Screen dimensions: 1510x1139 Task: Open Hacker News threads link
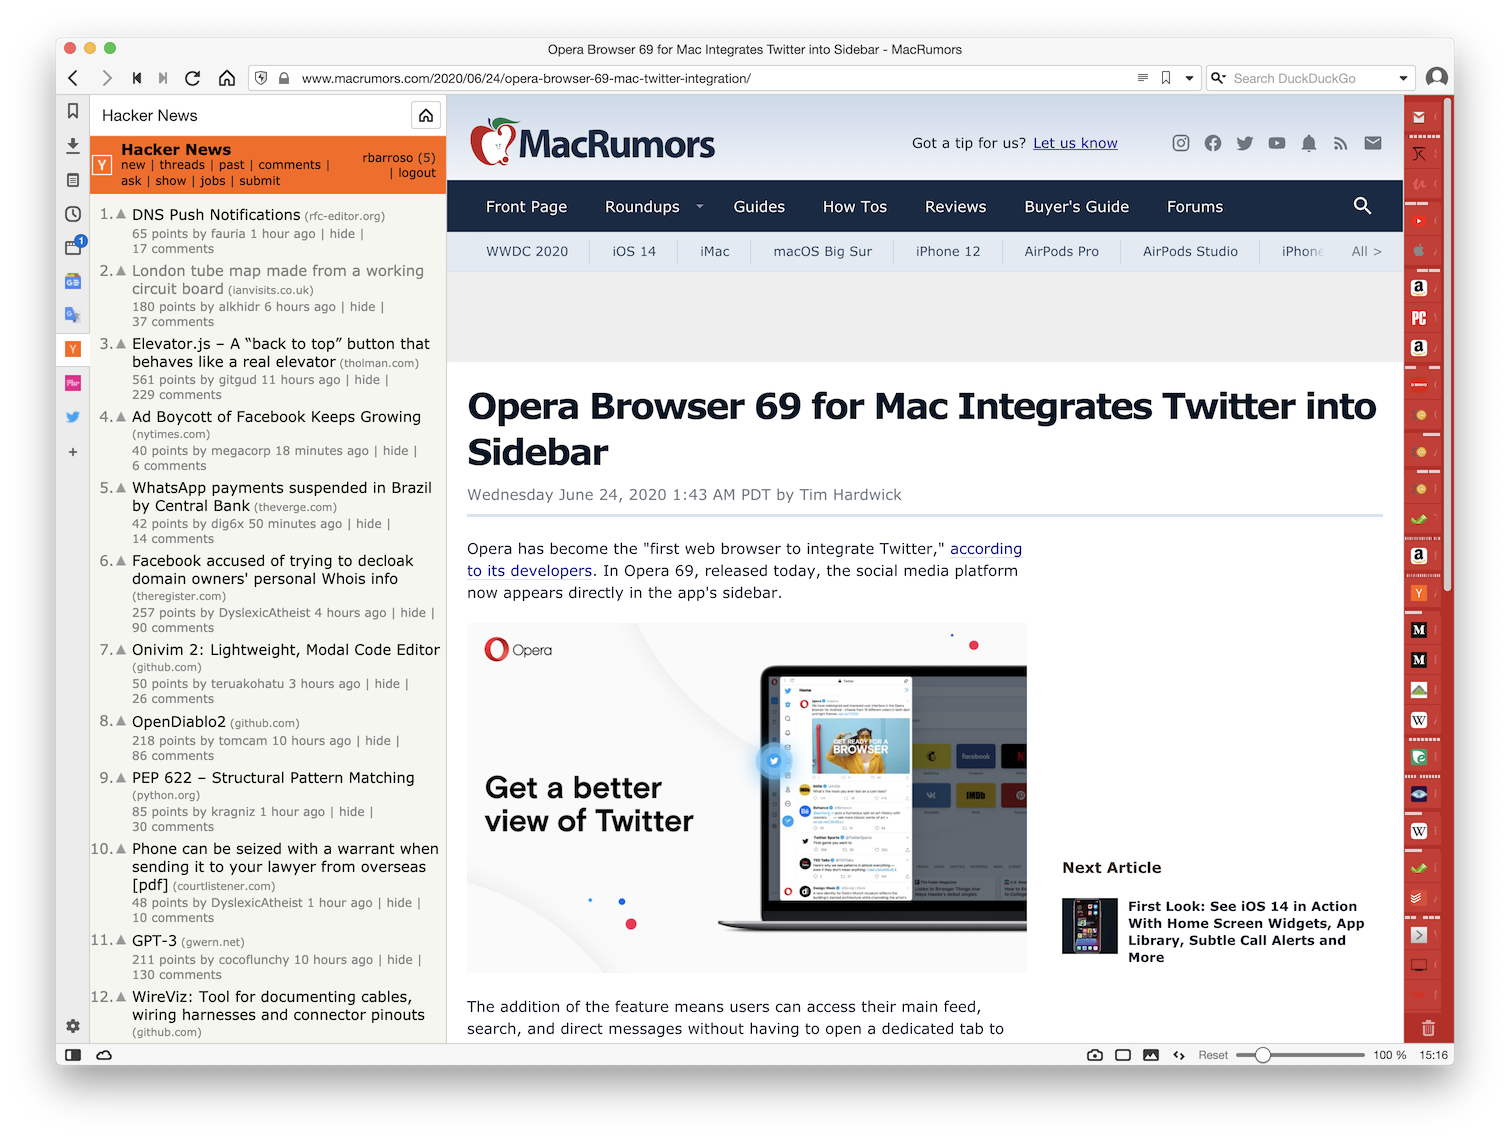pyautogui.click(x=181, y=165)
